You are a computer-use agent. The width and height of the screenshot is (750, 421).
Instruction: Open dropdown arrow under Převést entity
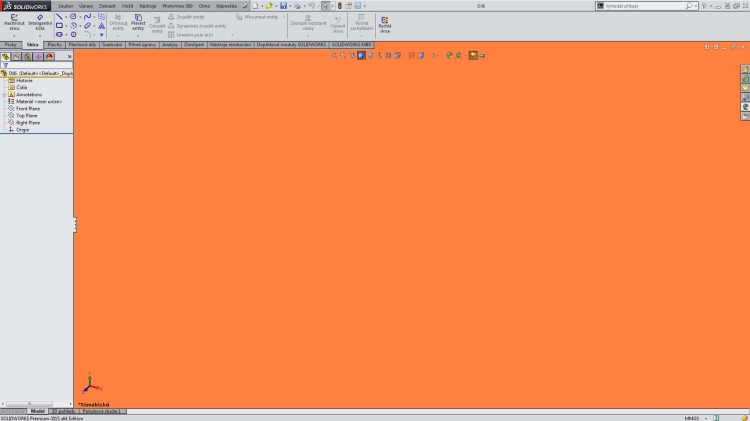(x=138, y=35)
